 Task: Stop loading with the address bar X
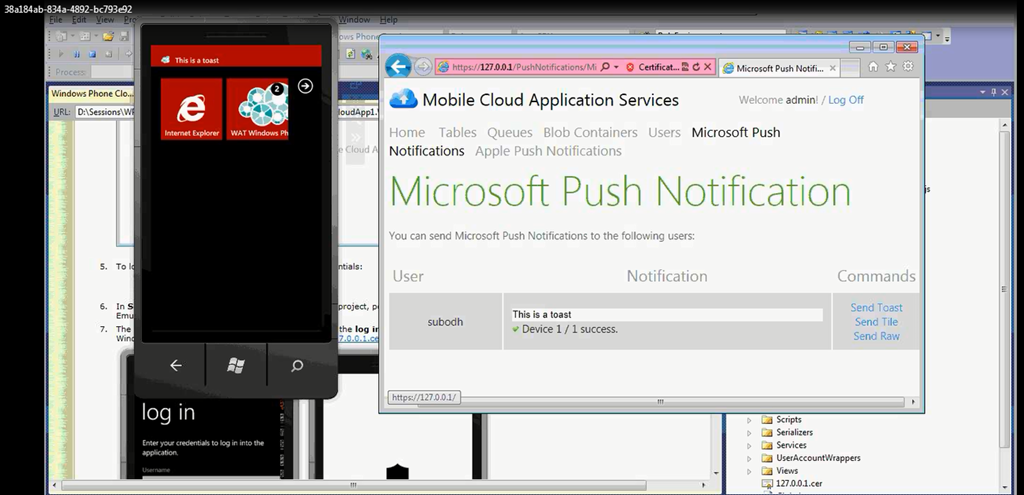[707, 67]
